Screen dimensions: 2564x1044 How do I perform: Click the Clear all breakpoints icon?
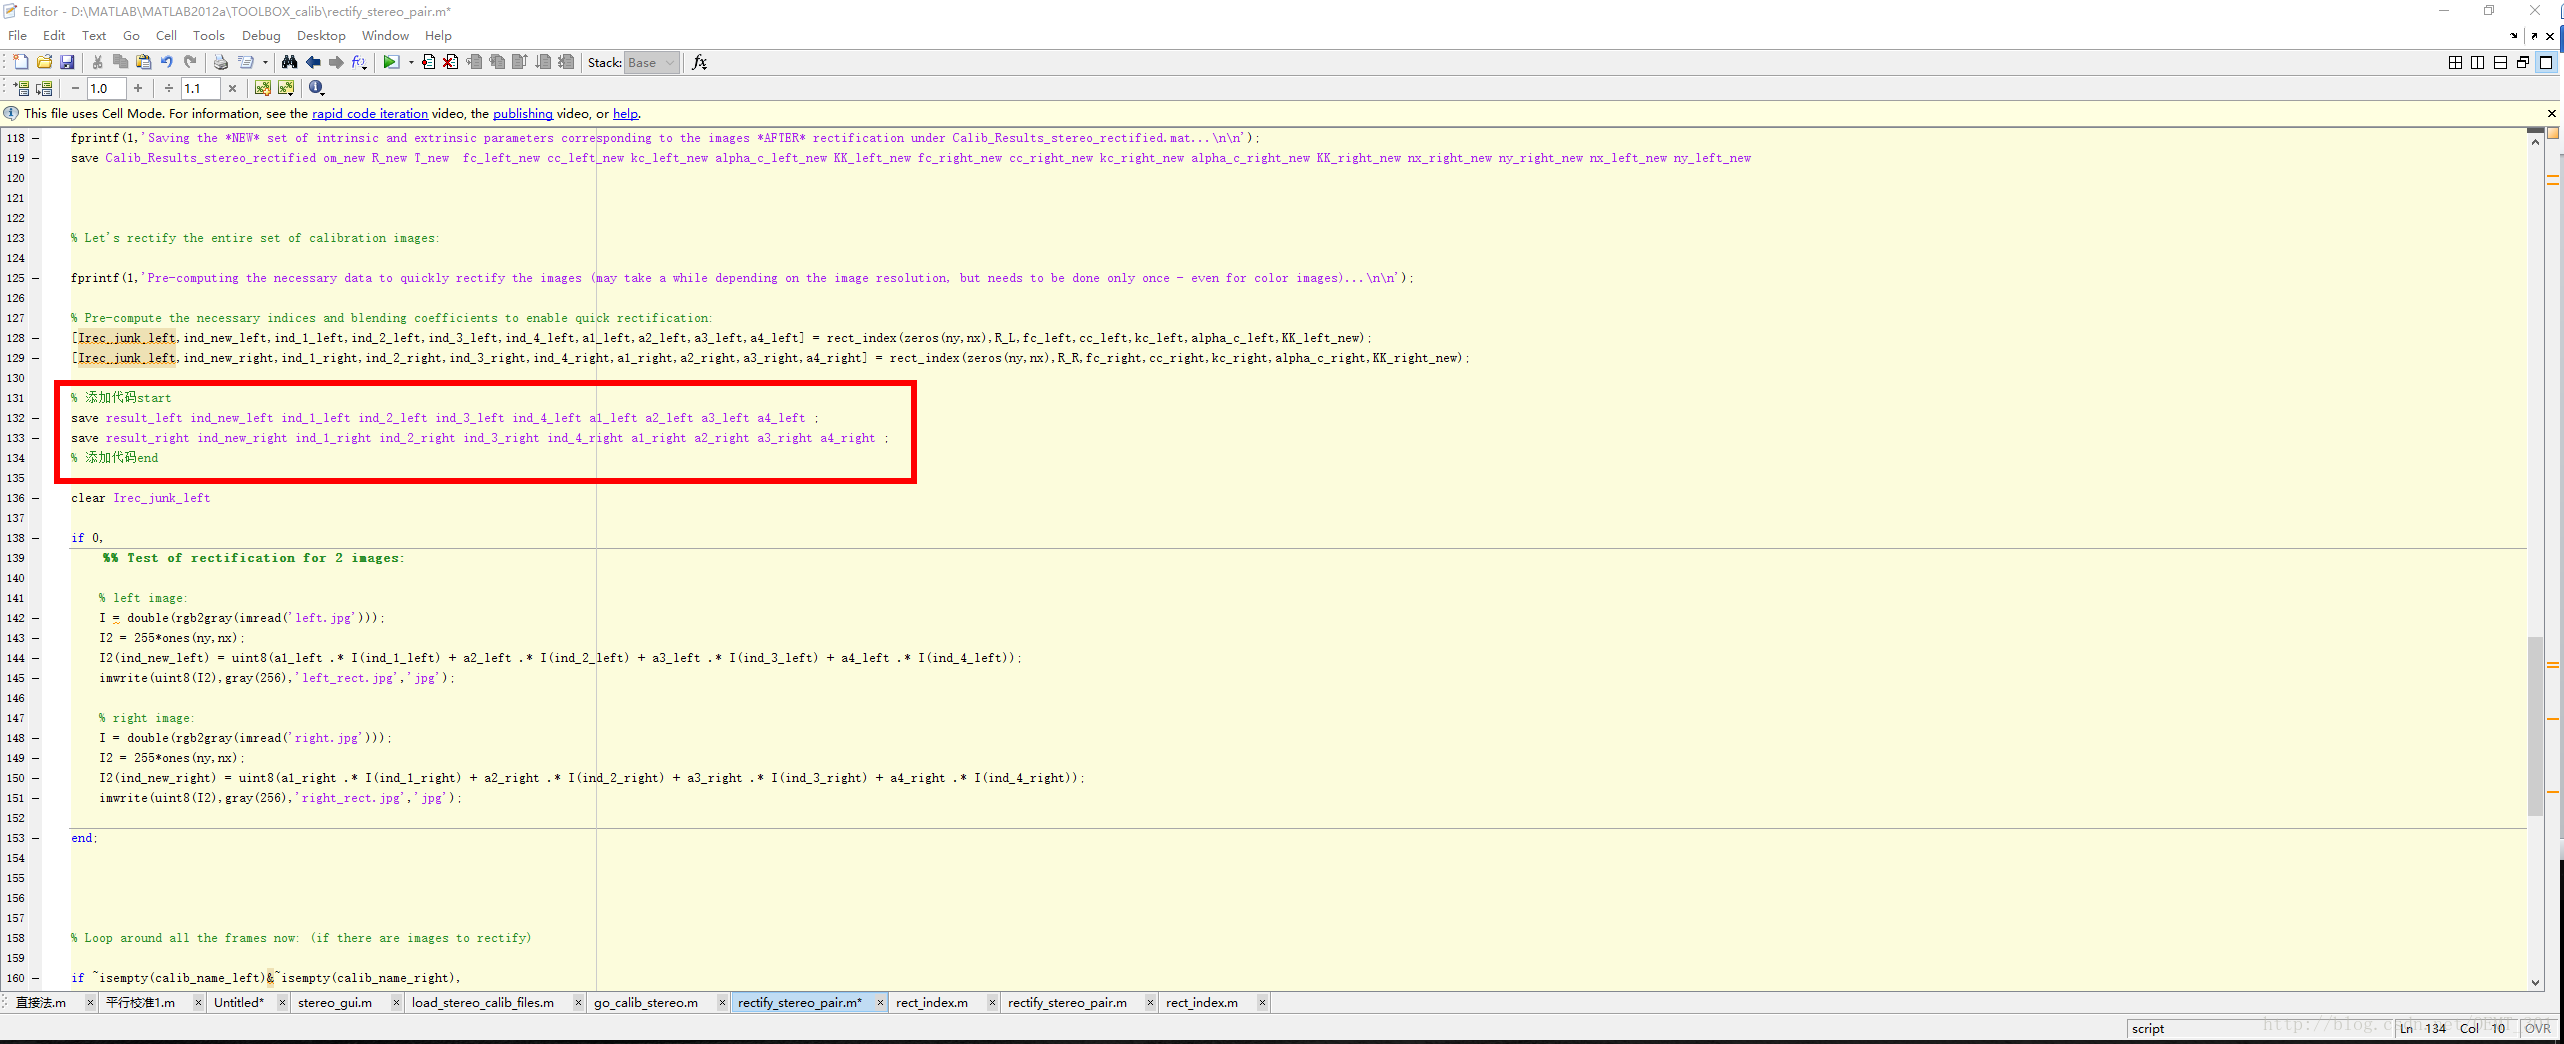point(451,62)
